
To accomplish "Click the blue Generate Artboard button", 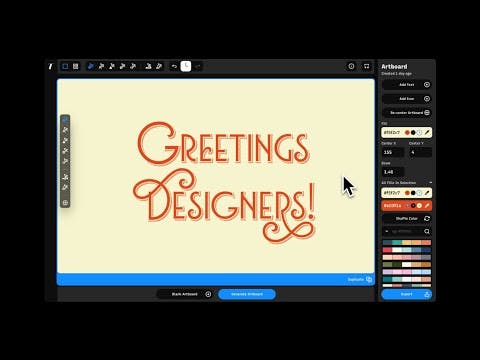I will coord(247,294).
